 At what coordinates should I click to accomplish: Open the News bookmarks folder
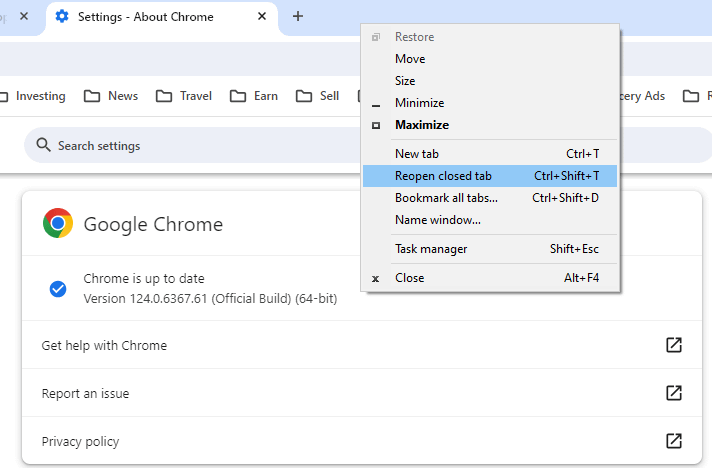pos(111,96)
